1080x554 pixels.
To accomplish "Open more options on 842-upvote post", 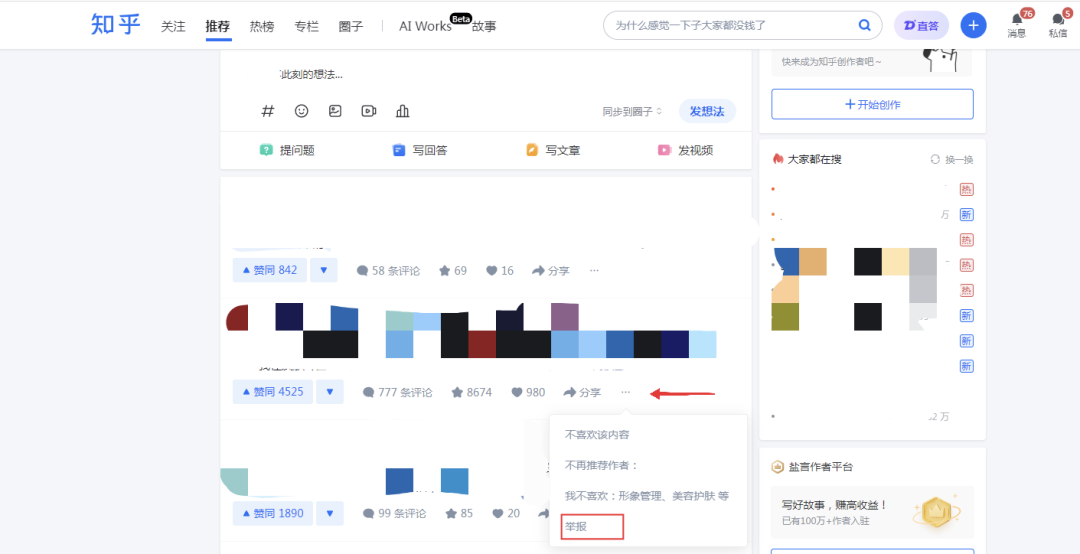I will [x=594, y=271].
